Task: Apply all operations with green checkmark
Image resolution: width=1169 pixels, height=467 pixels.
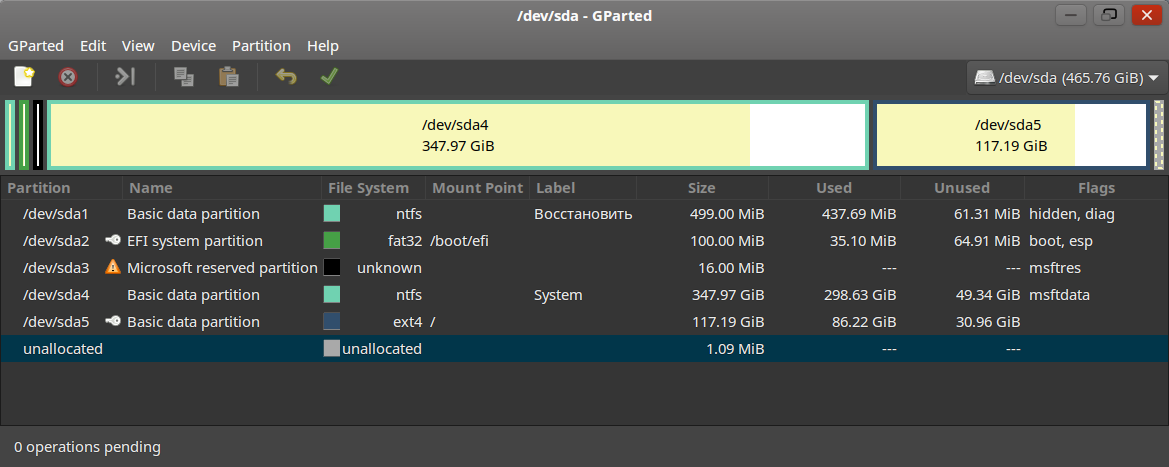Action: (329, 77)
